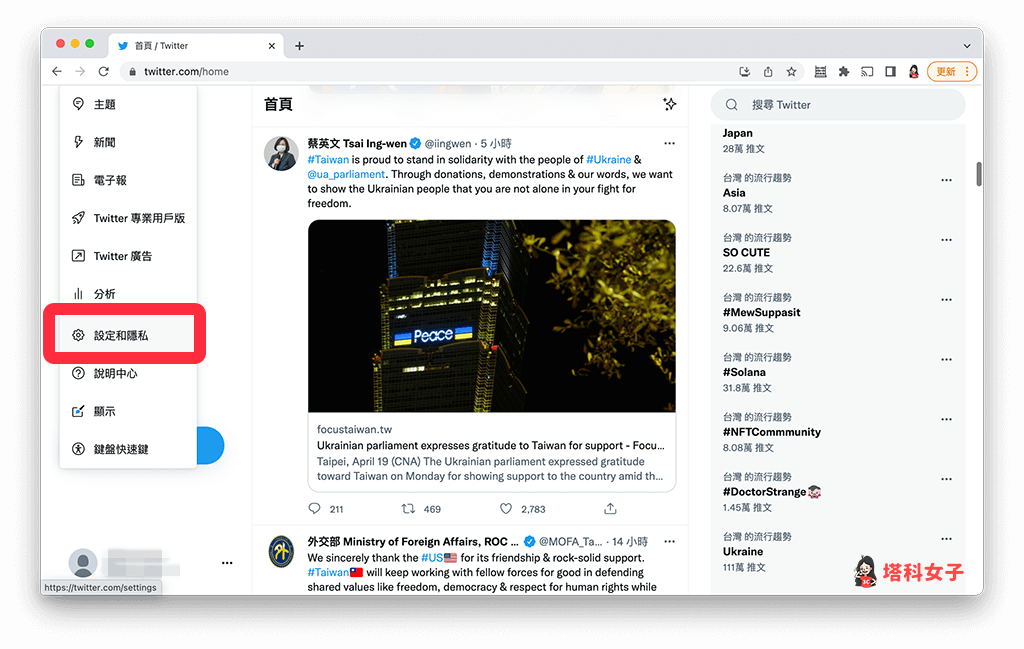Click the page vertical scrollbar
The height and width of the screenshot is (649, 1024).
[x=979, y=174]
